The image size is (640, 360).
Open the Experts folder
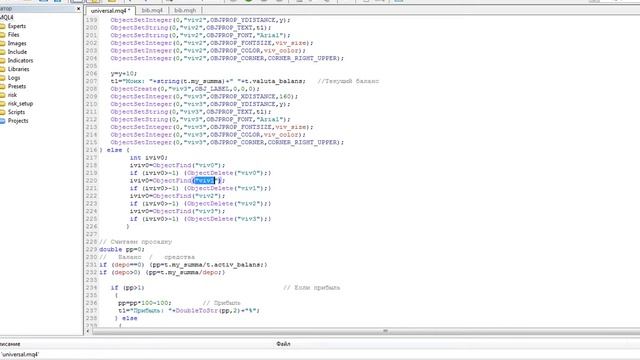pyautogui.click(x=17, y=26)
